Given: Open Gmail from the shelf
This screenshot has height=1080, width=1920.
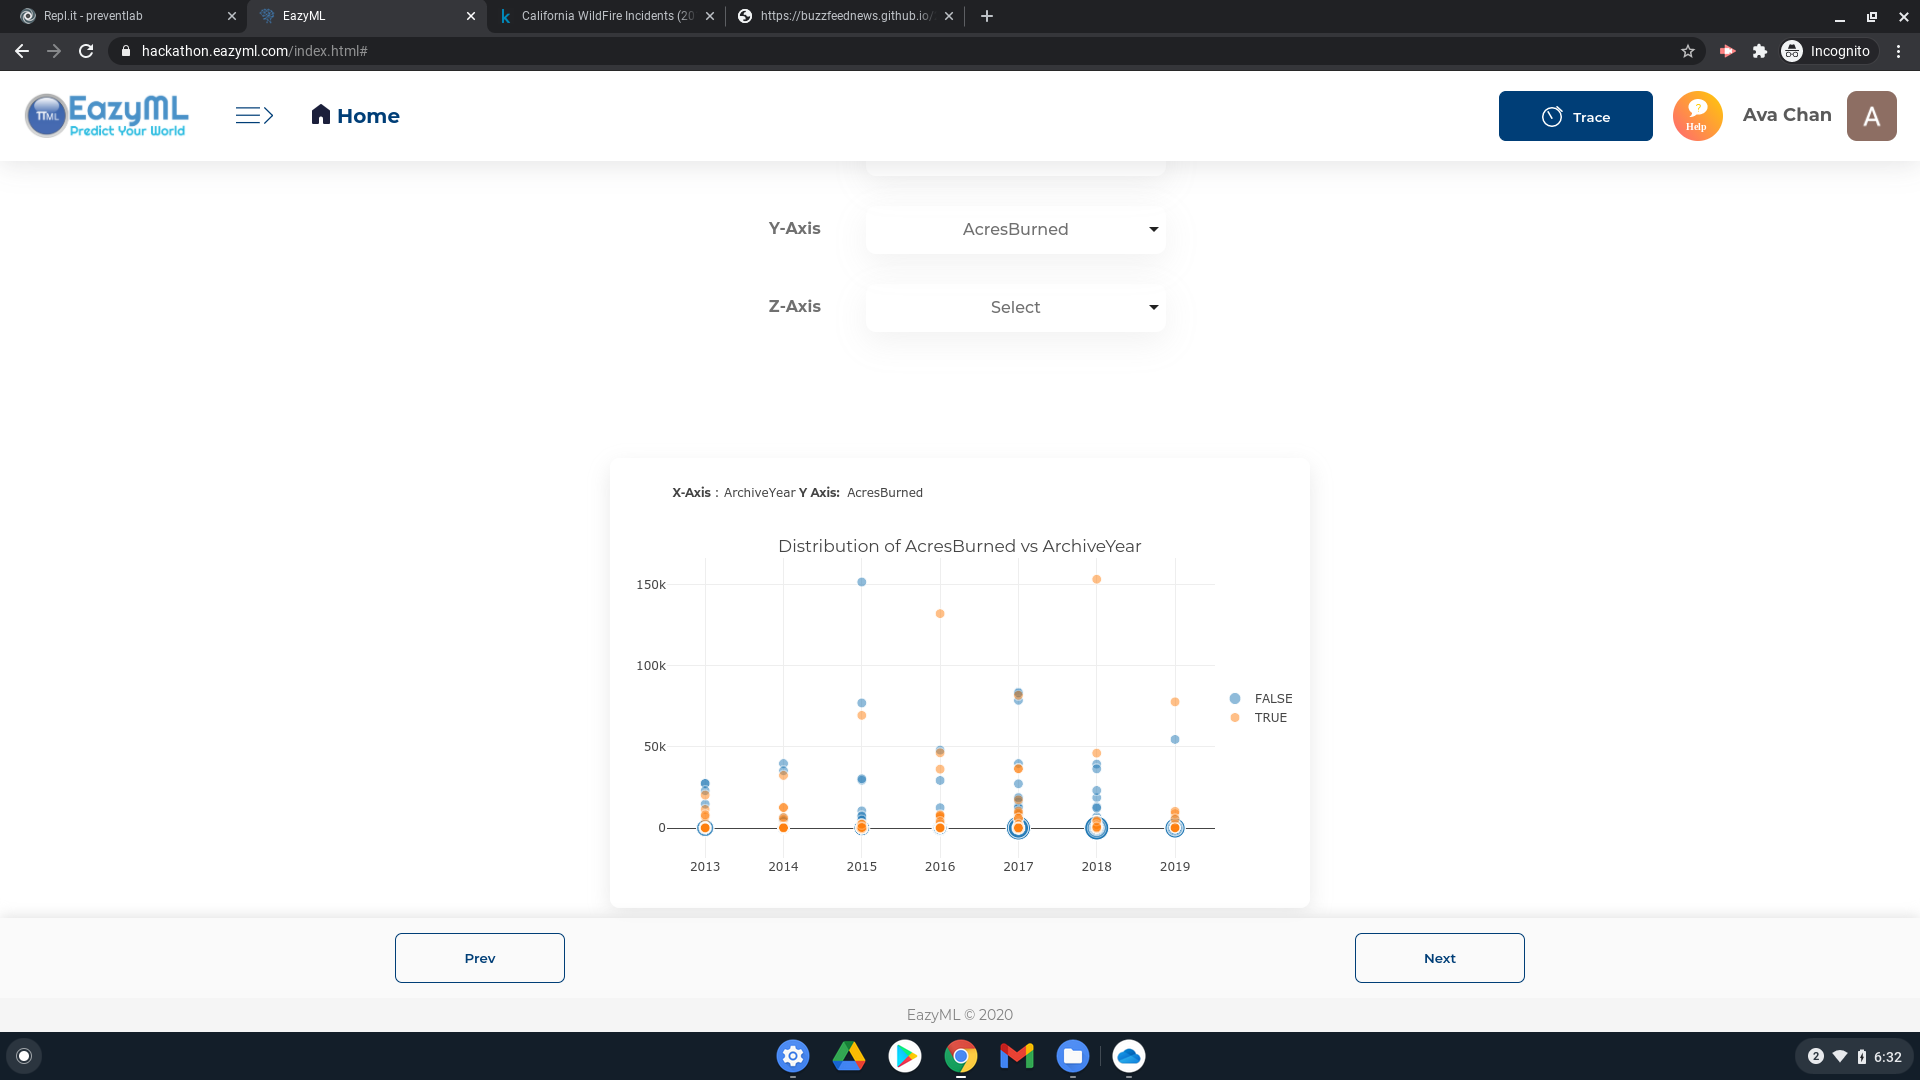Looking at the screenshot, I should 1016,1056.
